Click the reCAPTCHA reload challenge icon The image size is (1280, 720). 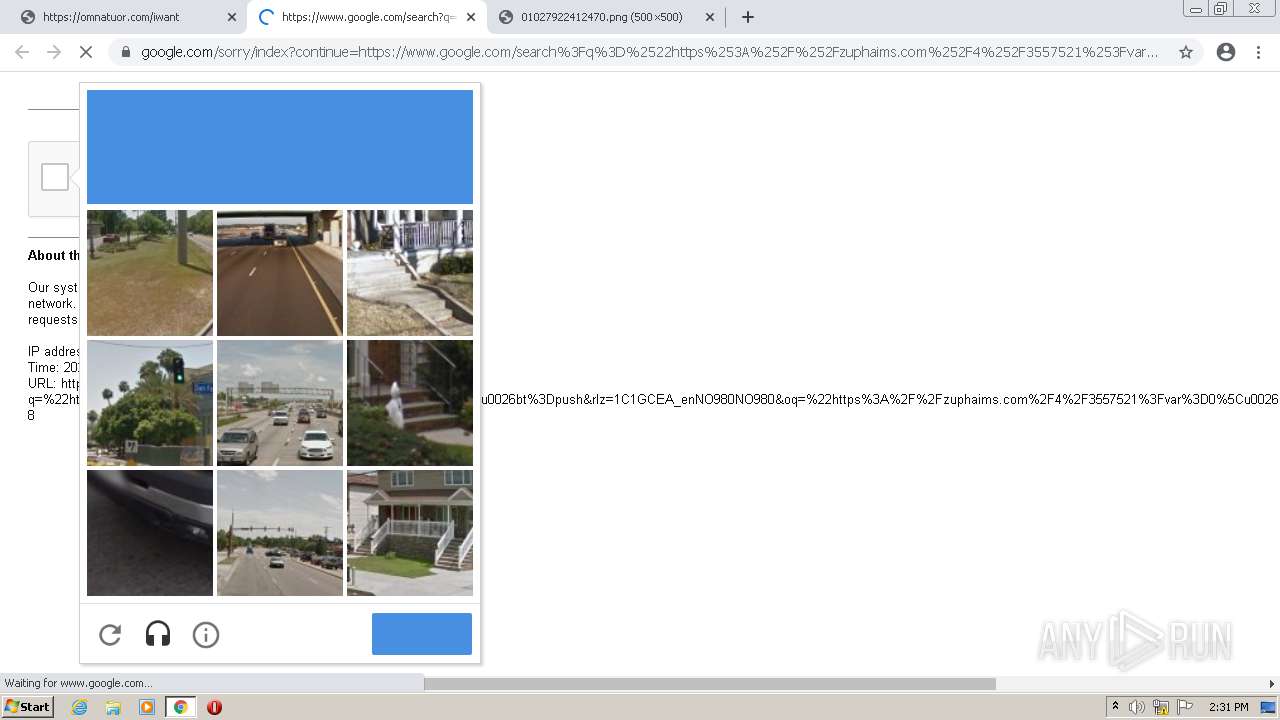click(110, 635)
